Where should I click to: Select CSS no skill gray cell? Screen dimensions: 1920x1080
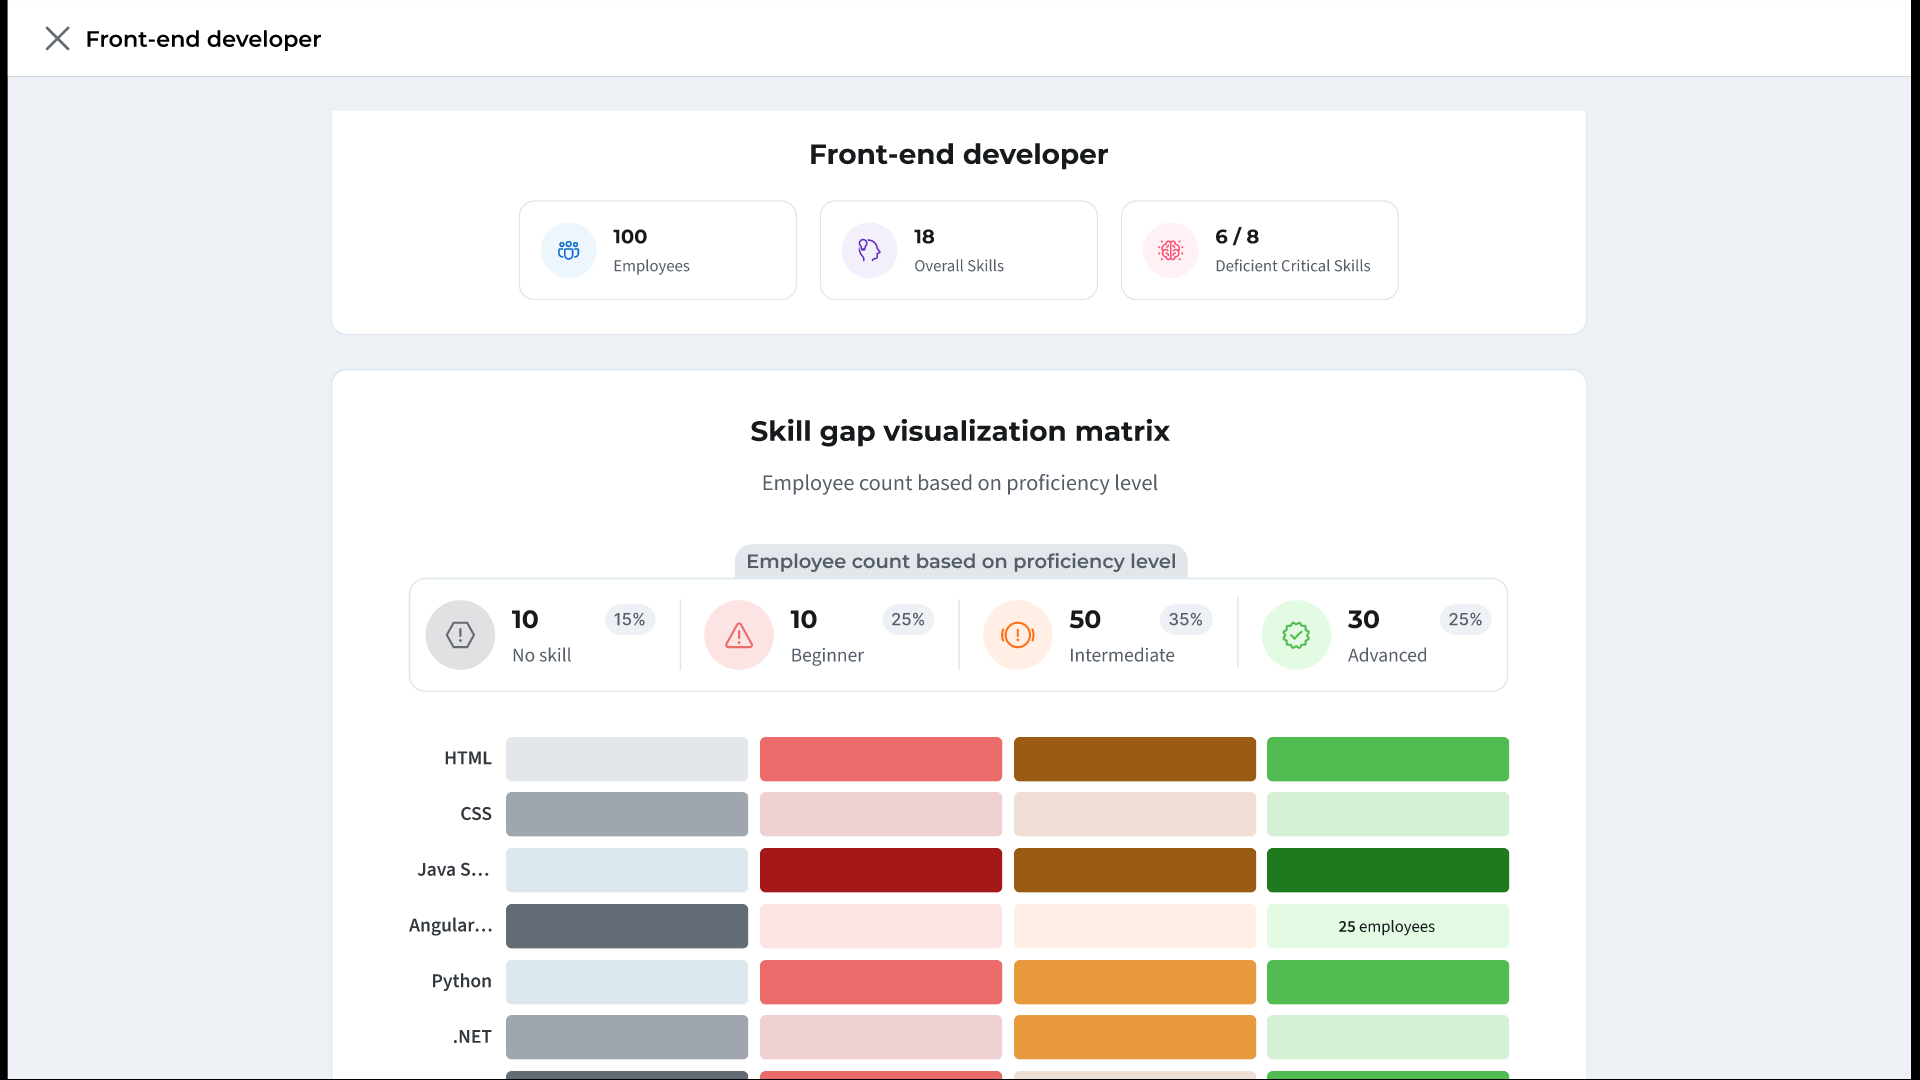[626, 814]
